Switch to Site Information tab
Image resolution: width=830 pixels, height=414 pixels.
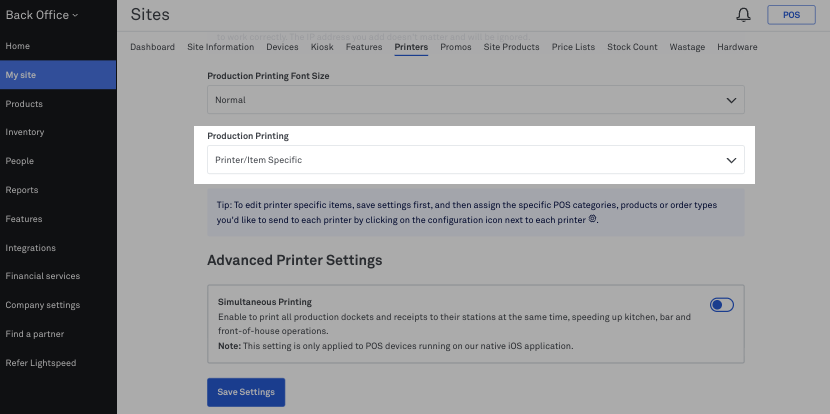(x=221, y=47)
